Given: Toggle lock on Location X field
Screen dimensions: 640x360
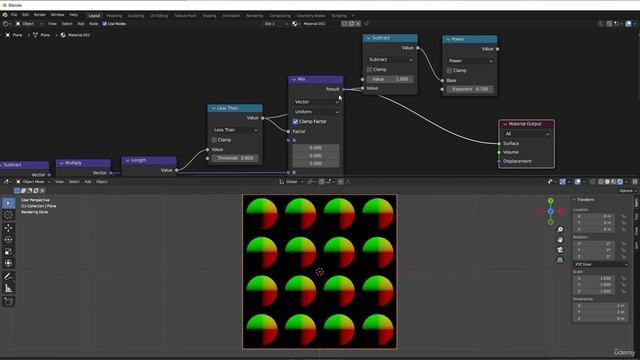Looking at the screenshot, I should (x=623, y=216).
